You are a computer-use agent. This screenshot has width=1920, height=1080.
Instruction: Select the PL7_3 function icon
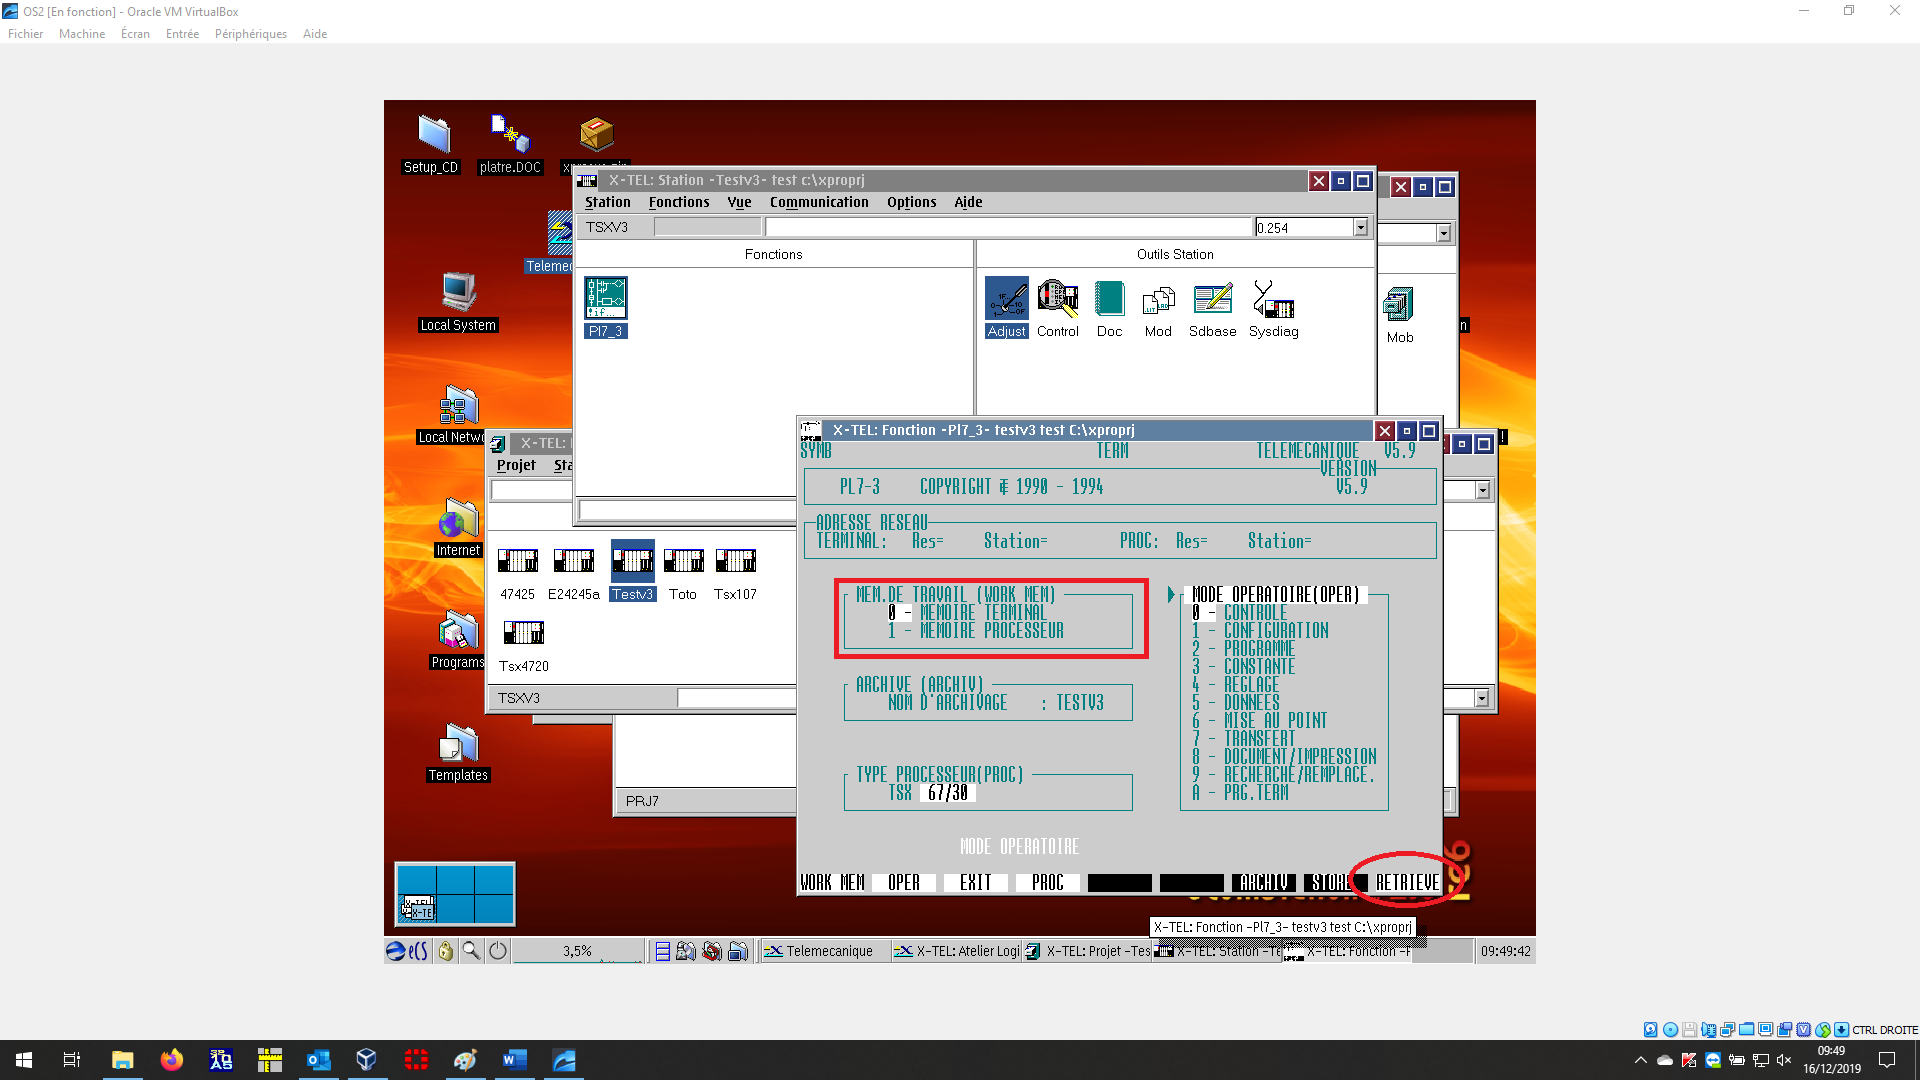coord(606,300)
